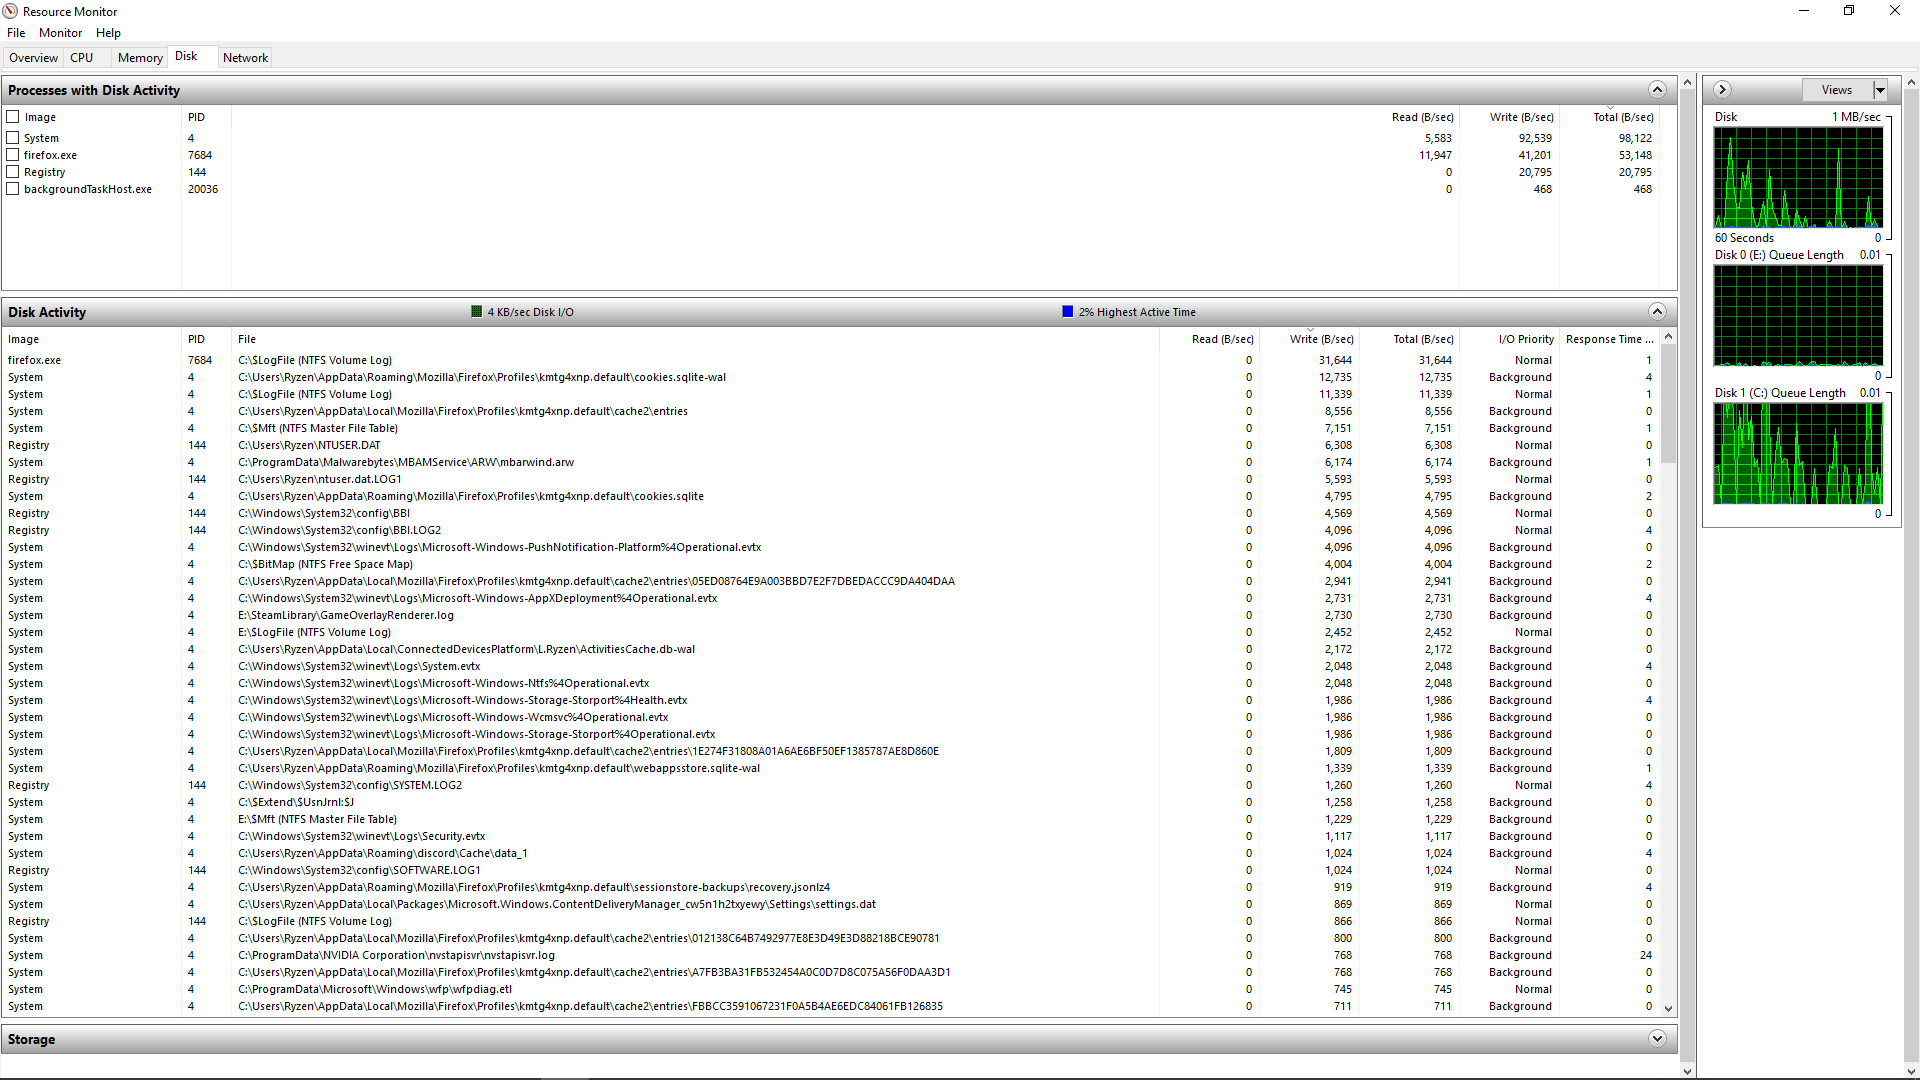Viewport: 1920px width, 1080px height.
Task: Select the Disk tab
Action: (186, 56)
